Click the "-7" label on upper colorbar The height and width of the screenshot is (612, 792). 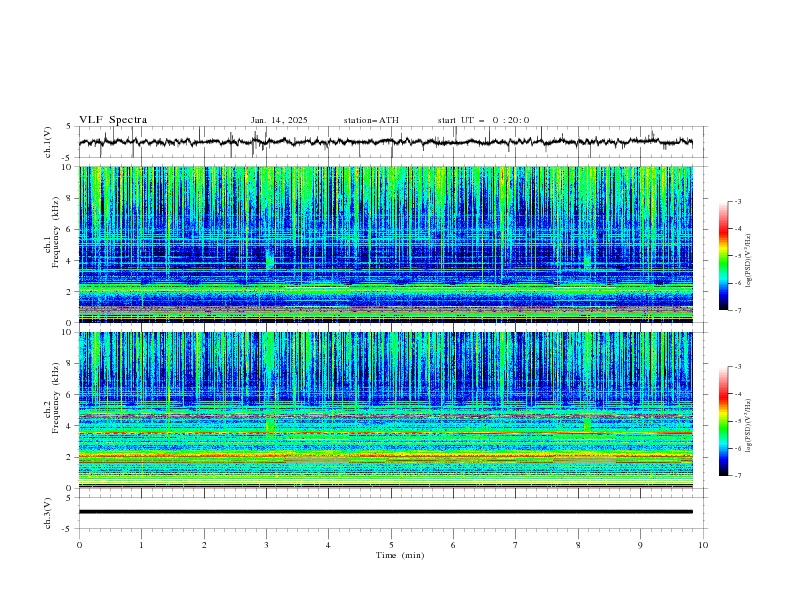pyautogui.click(x=737, y=310)
